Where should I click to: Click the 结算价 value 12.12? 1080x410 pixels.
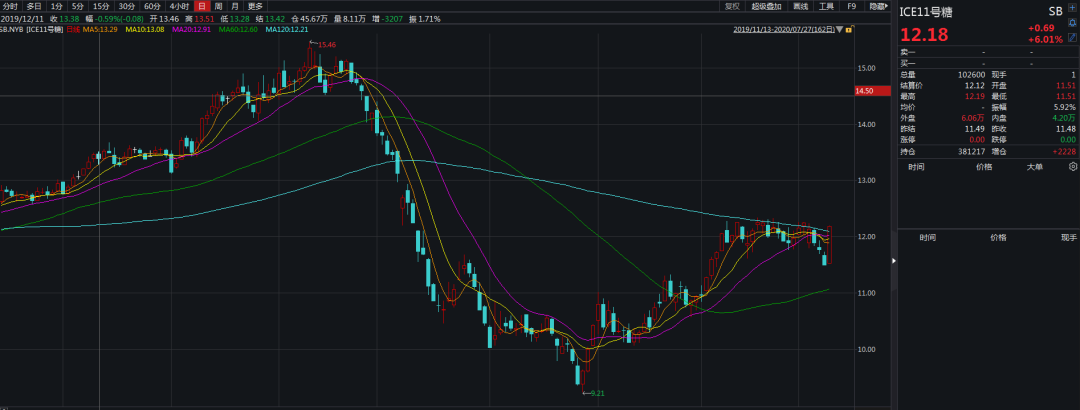[x=977, y=85]
